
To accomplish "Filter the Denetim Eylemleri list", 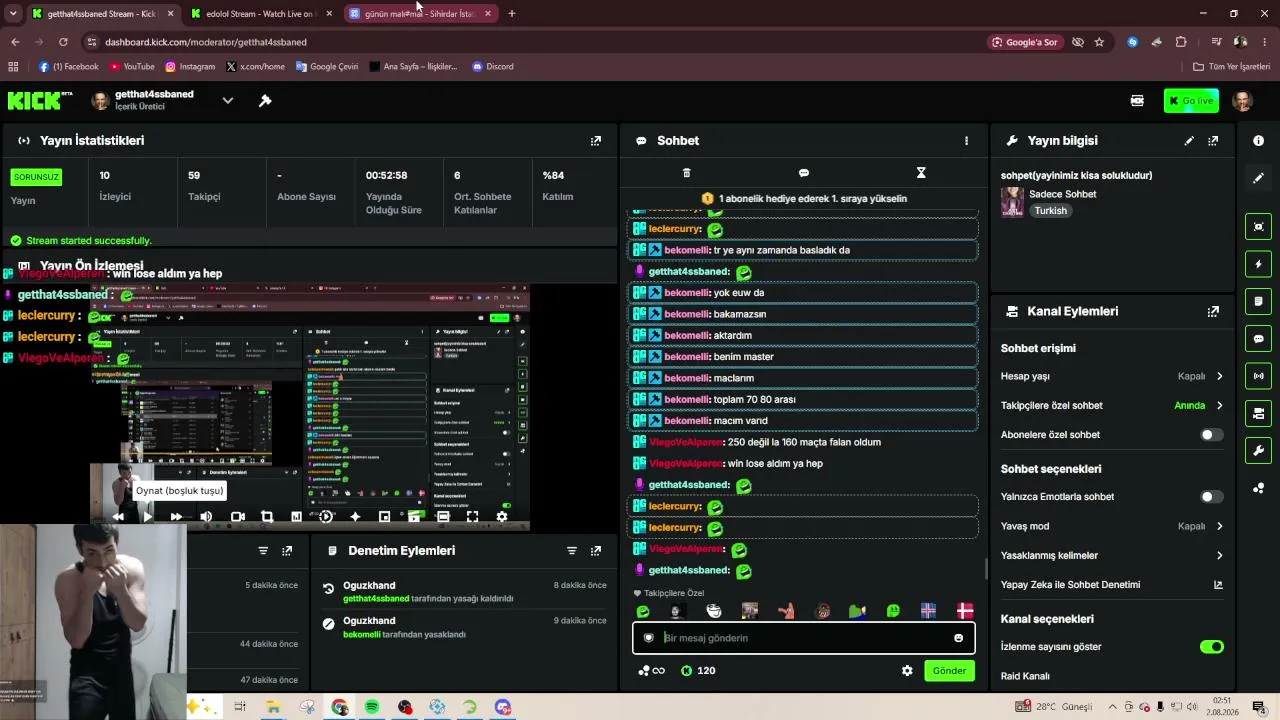I will 572,551.
